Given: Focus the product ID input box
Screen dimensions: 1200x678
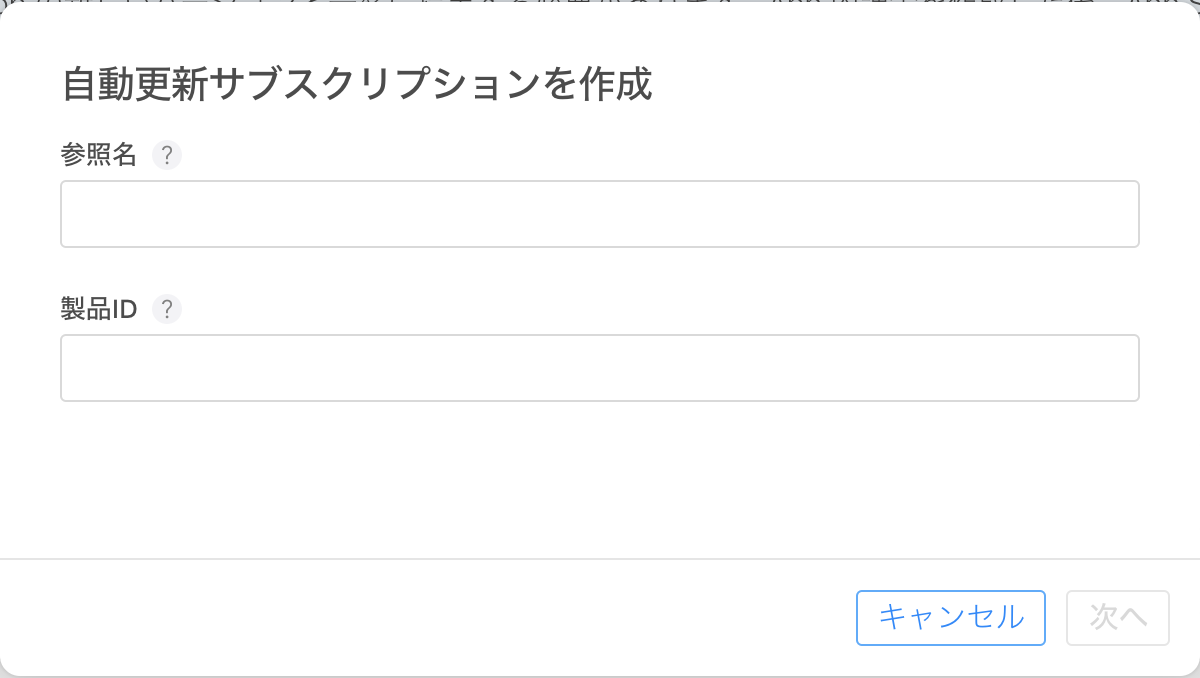Looking at the screenshot, I should coord(600,368).
